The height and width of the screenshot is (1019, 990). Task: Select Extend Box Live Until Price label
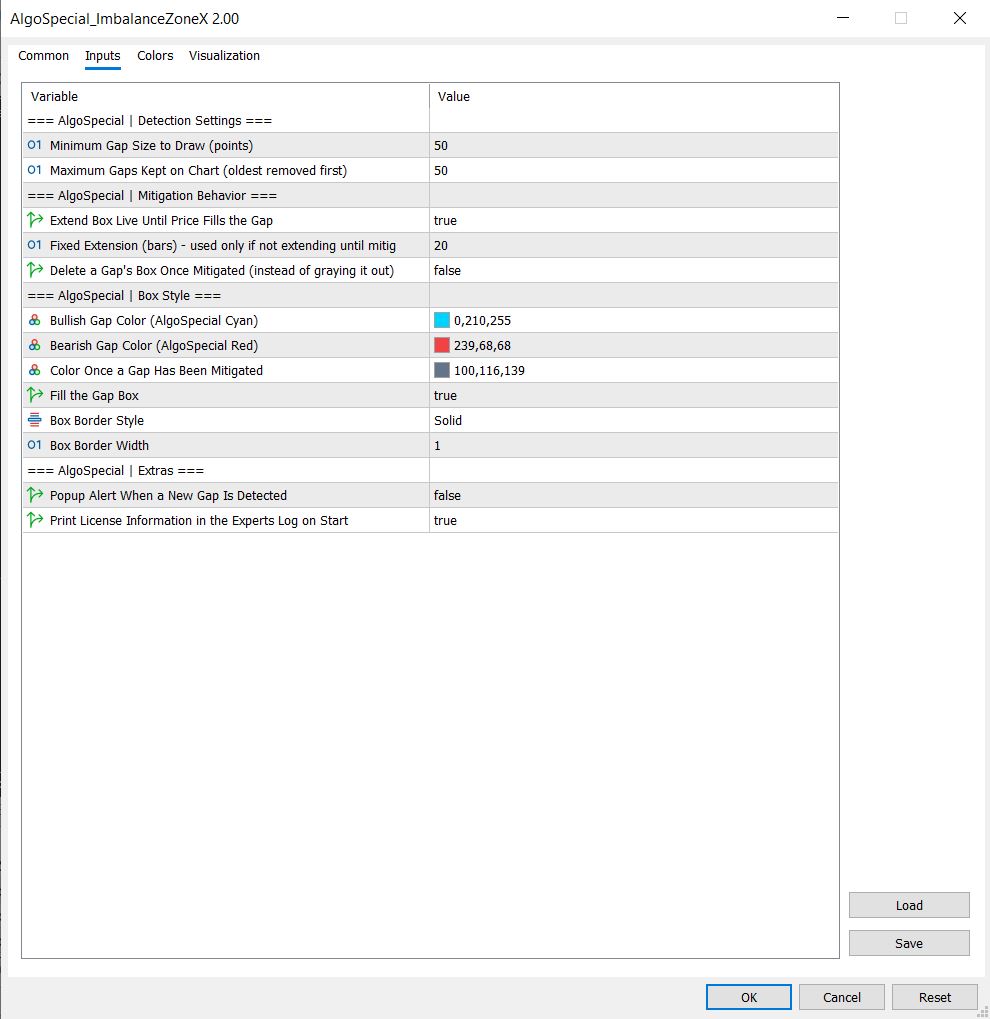pyautogui.click(x=161, y=220)
